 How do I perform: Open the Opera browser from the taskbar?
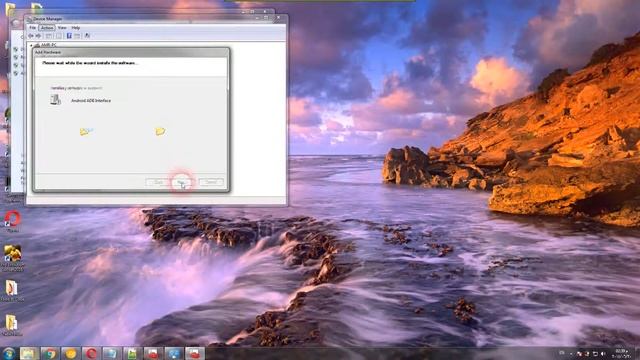(91, 353)
